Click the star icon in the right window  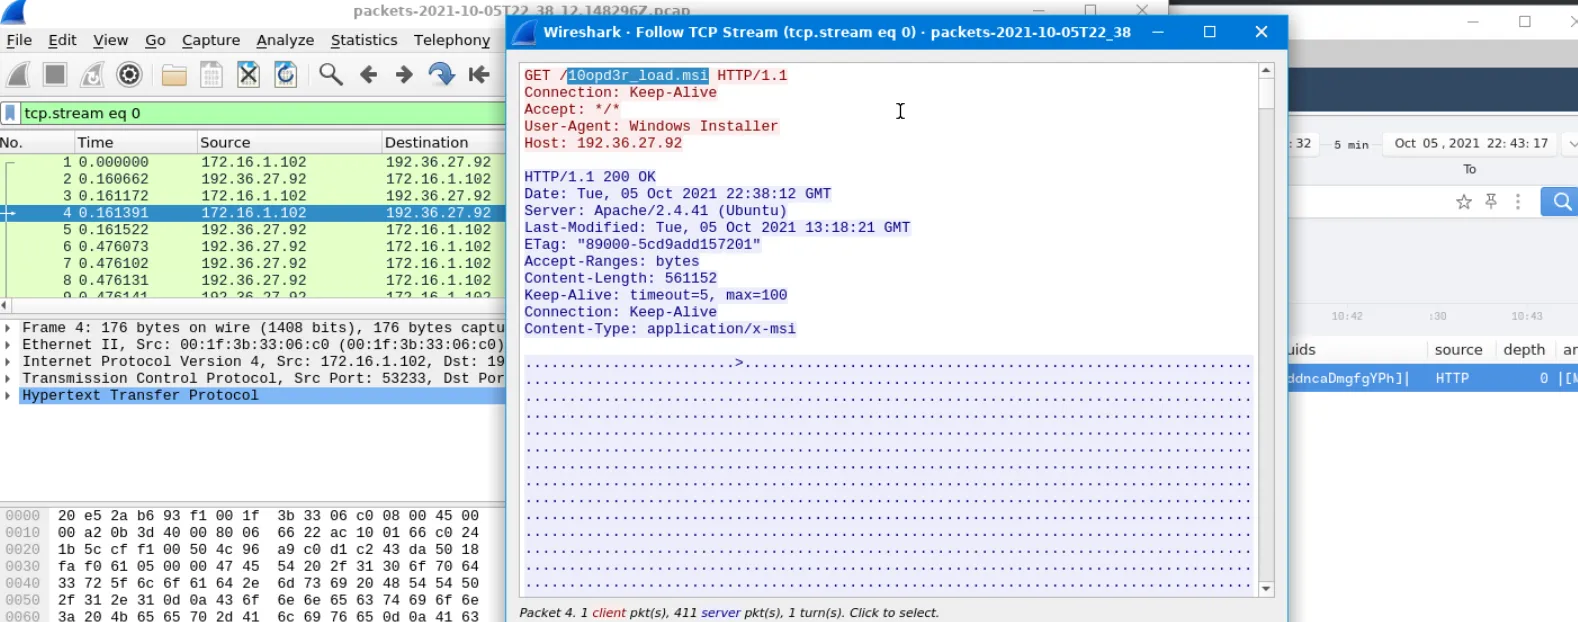pyautogui.click(x=1464, y=202)
